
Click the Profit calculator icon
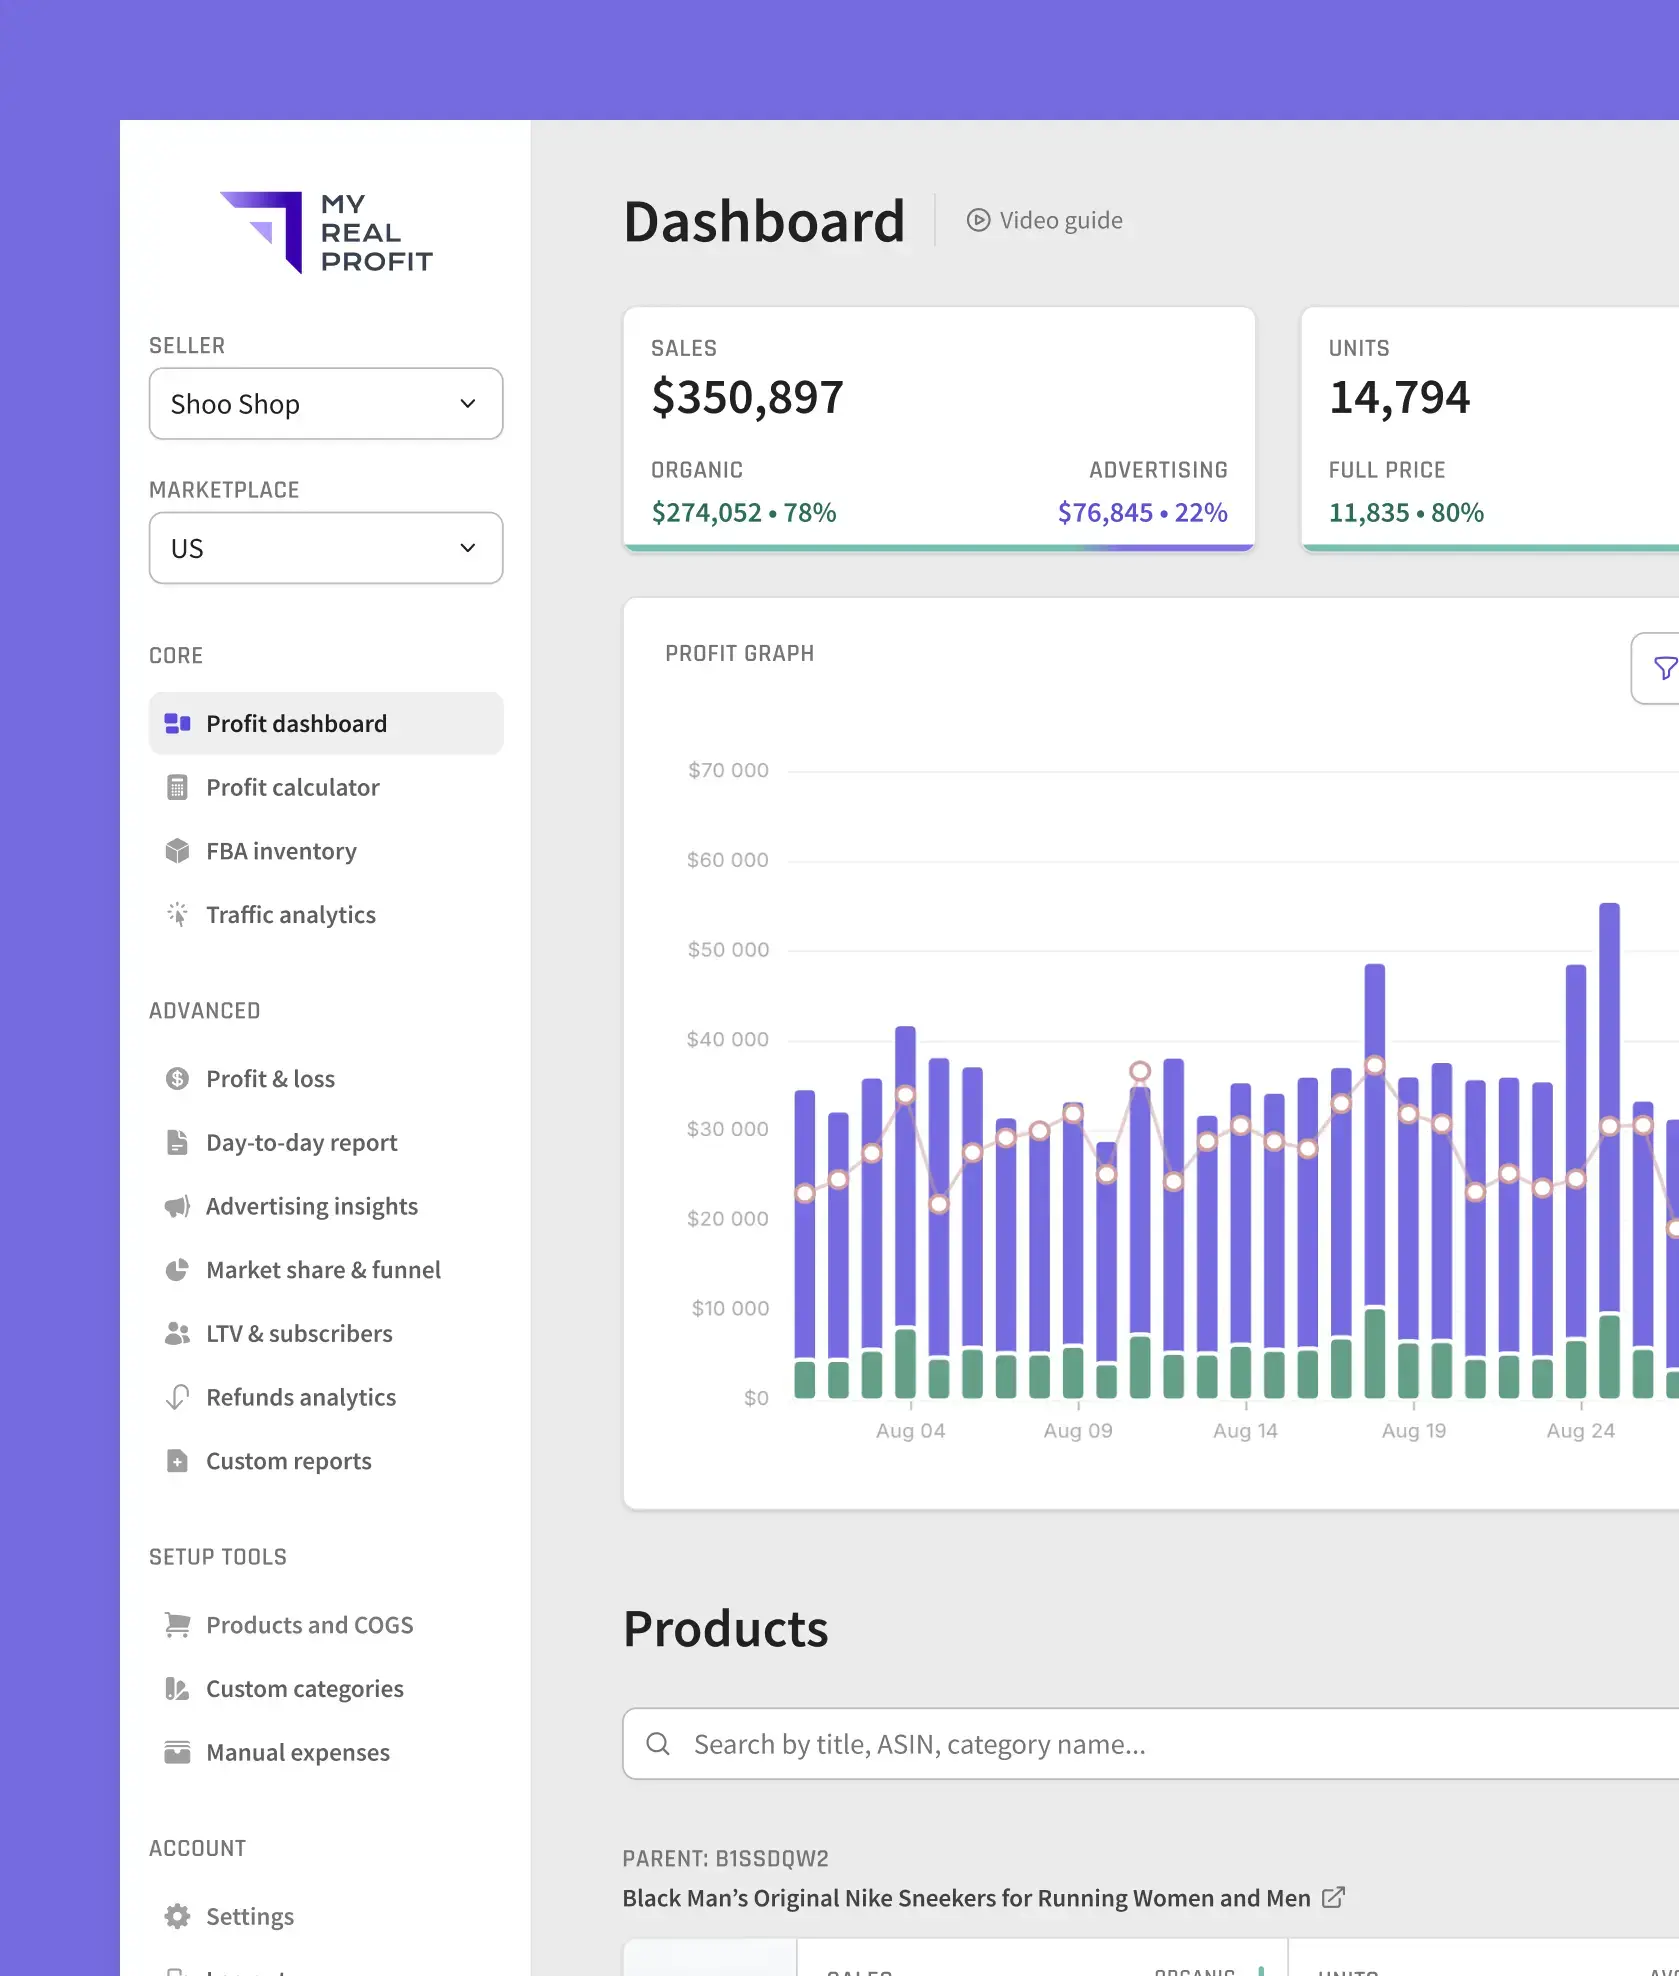point(177,788)
